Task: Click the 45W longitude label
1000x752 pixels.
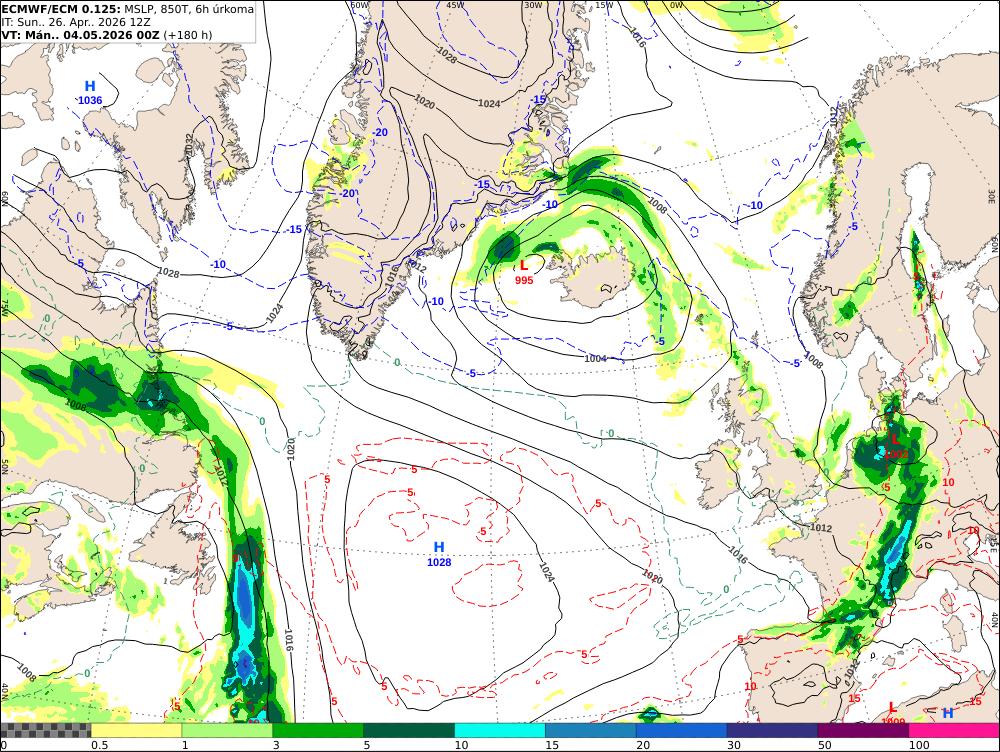Action: point(455,5)
